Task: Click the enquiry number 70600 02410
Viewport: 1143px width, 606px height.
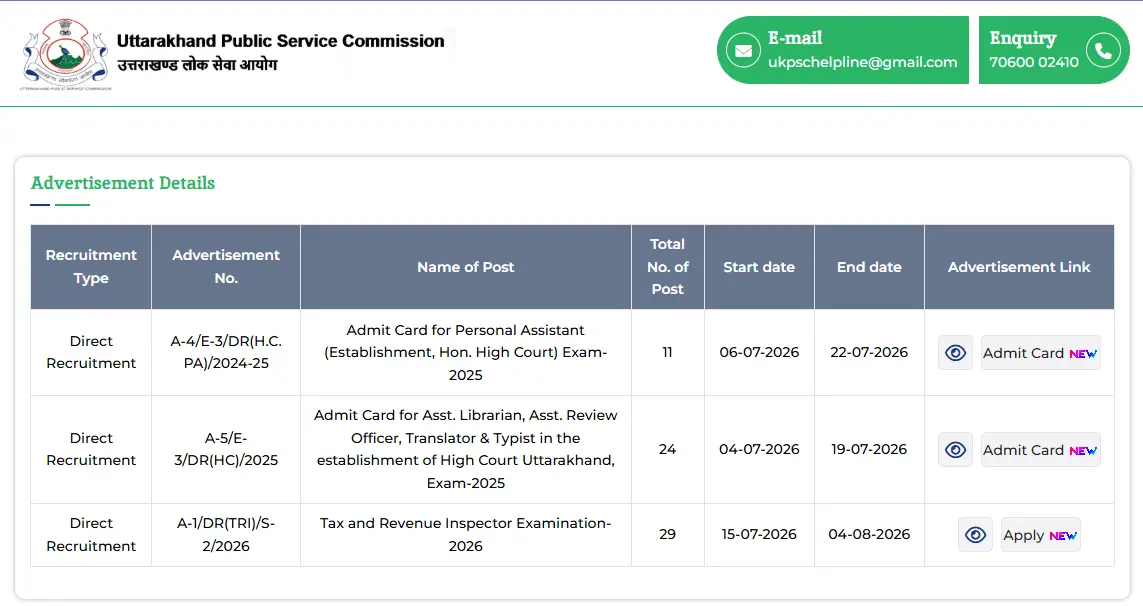Action: click(1034, 62)
